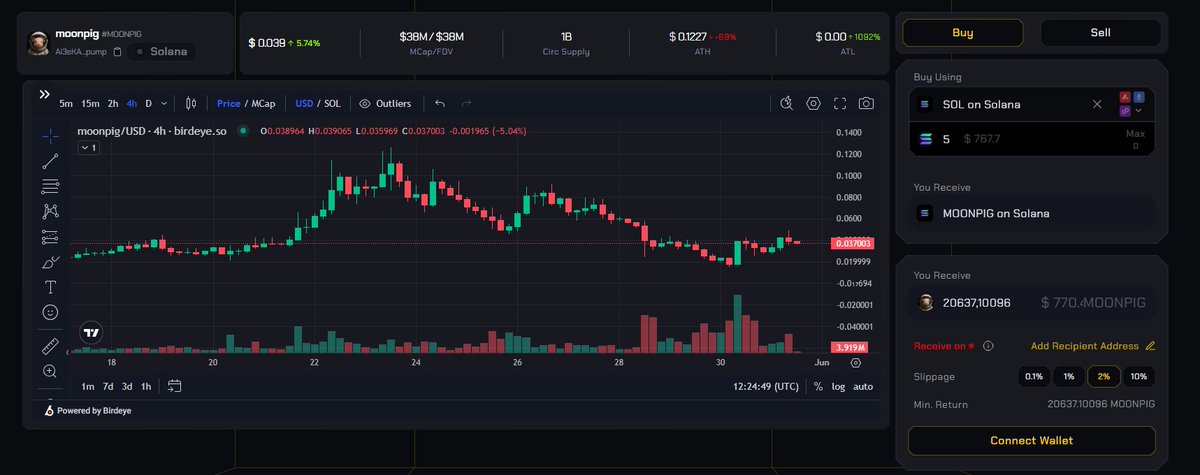The height and width of the screenshot is (475, 1200).
Task: Toggle percent scale on chart
Action: 818,386
